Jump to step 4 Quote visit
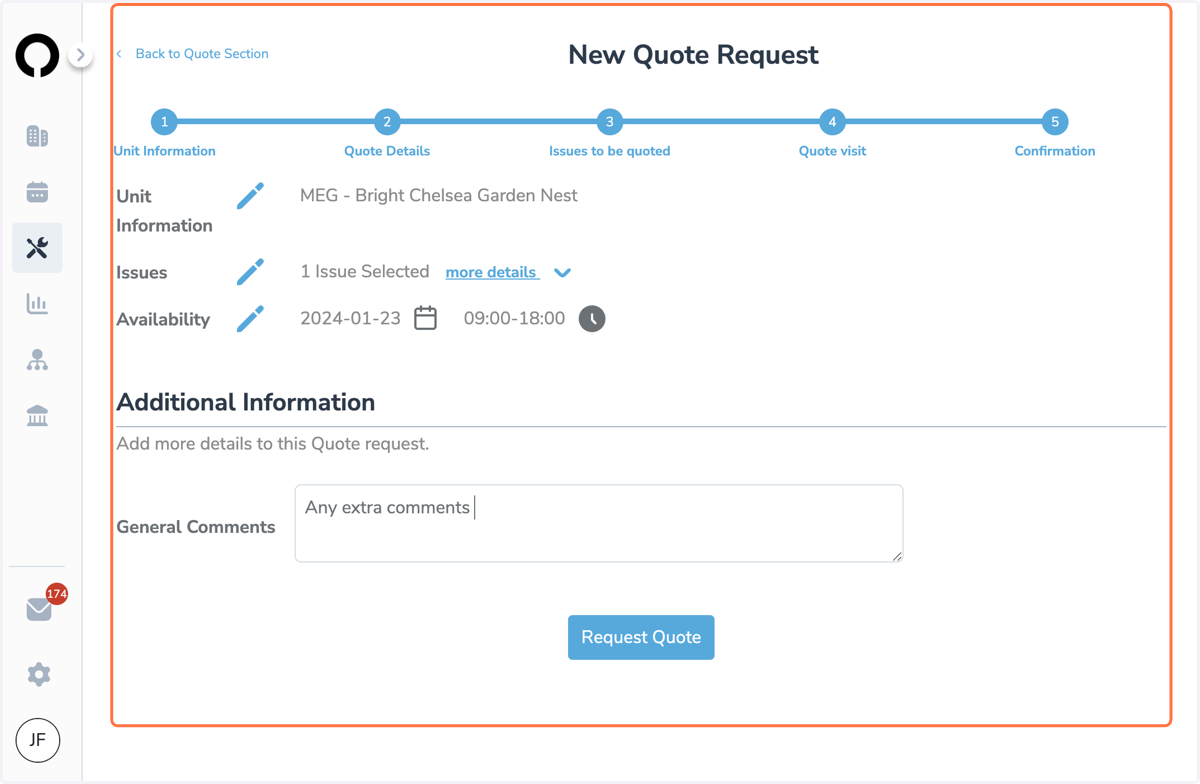Image resolution: width=1200 pixels, height=784 pixels. click(832, 122)
